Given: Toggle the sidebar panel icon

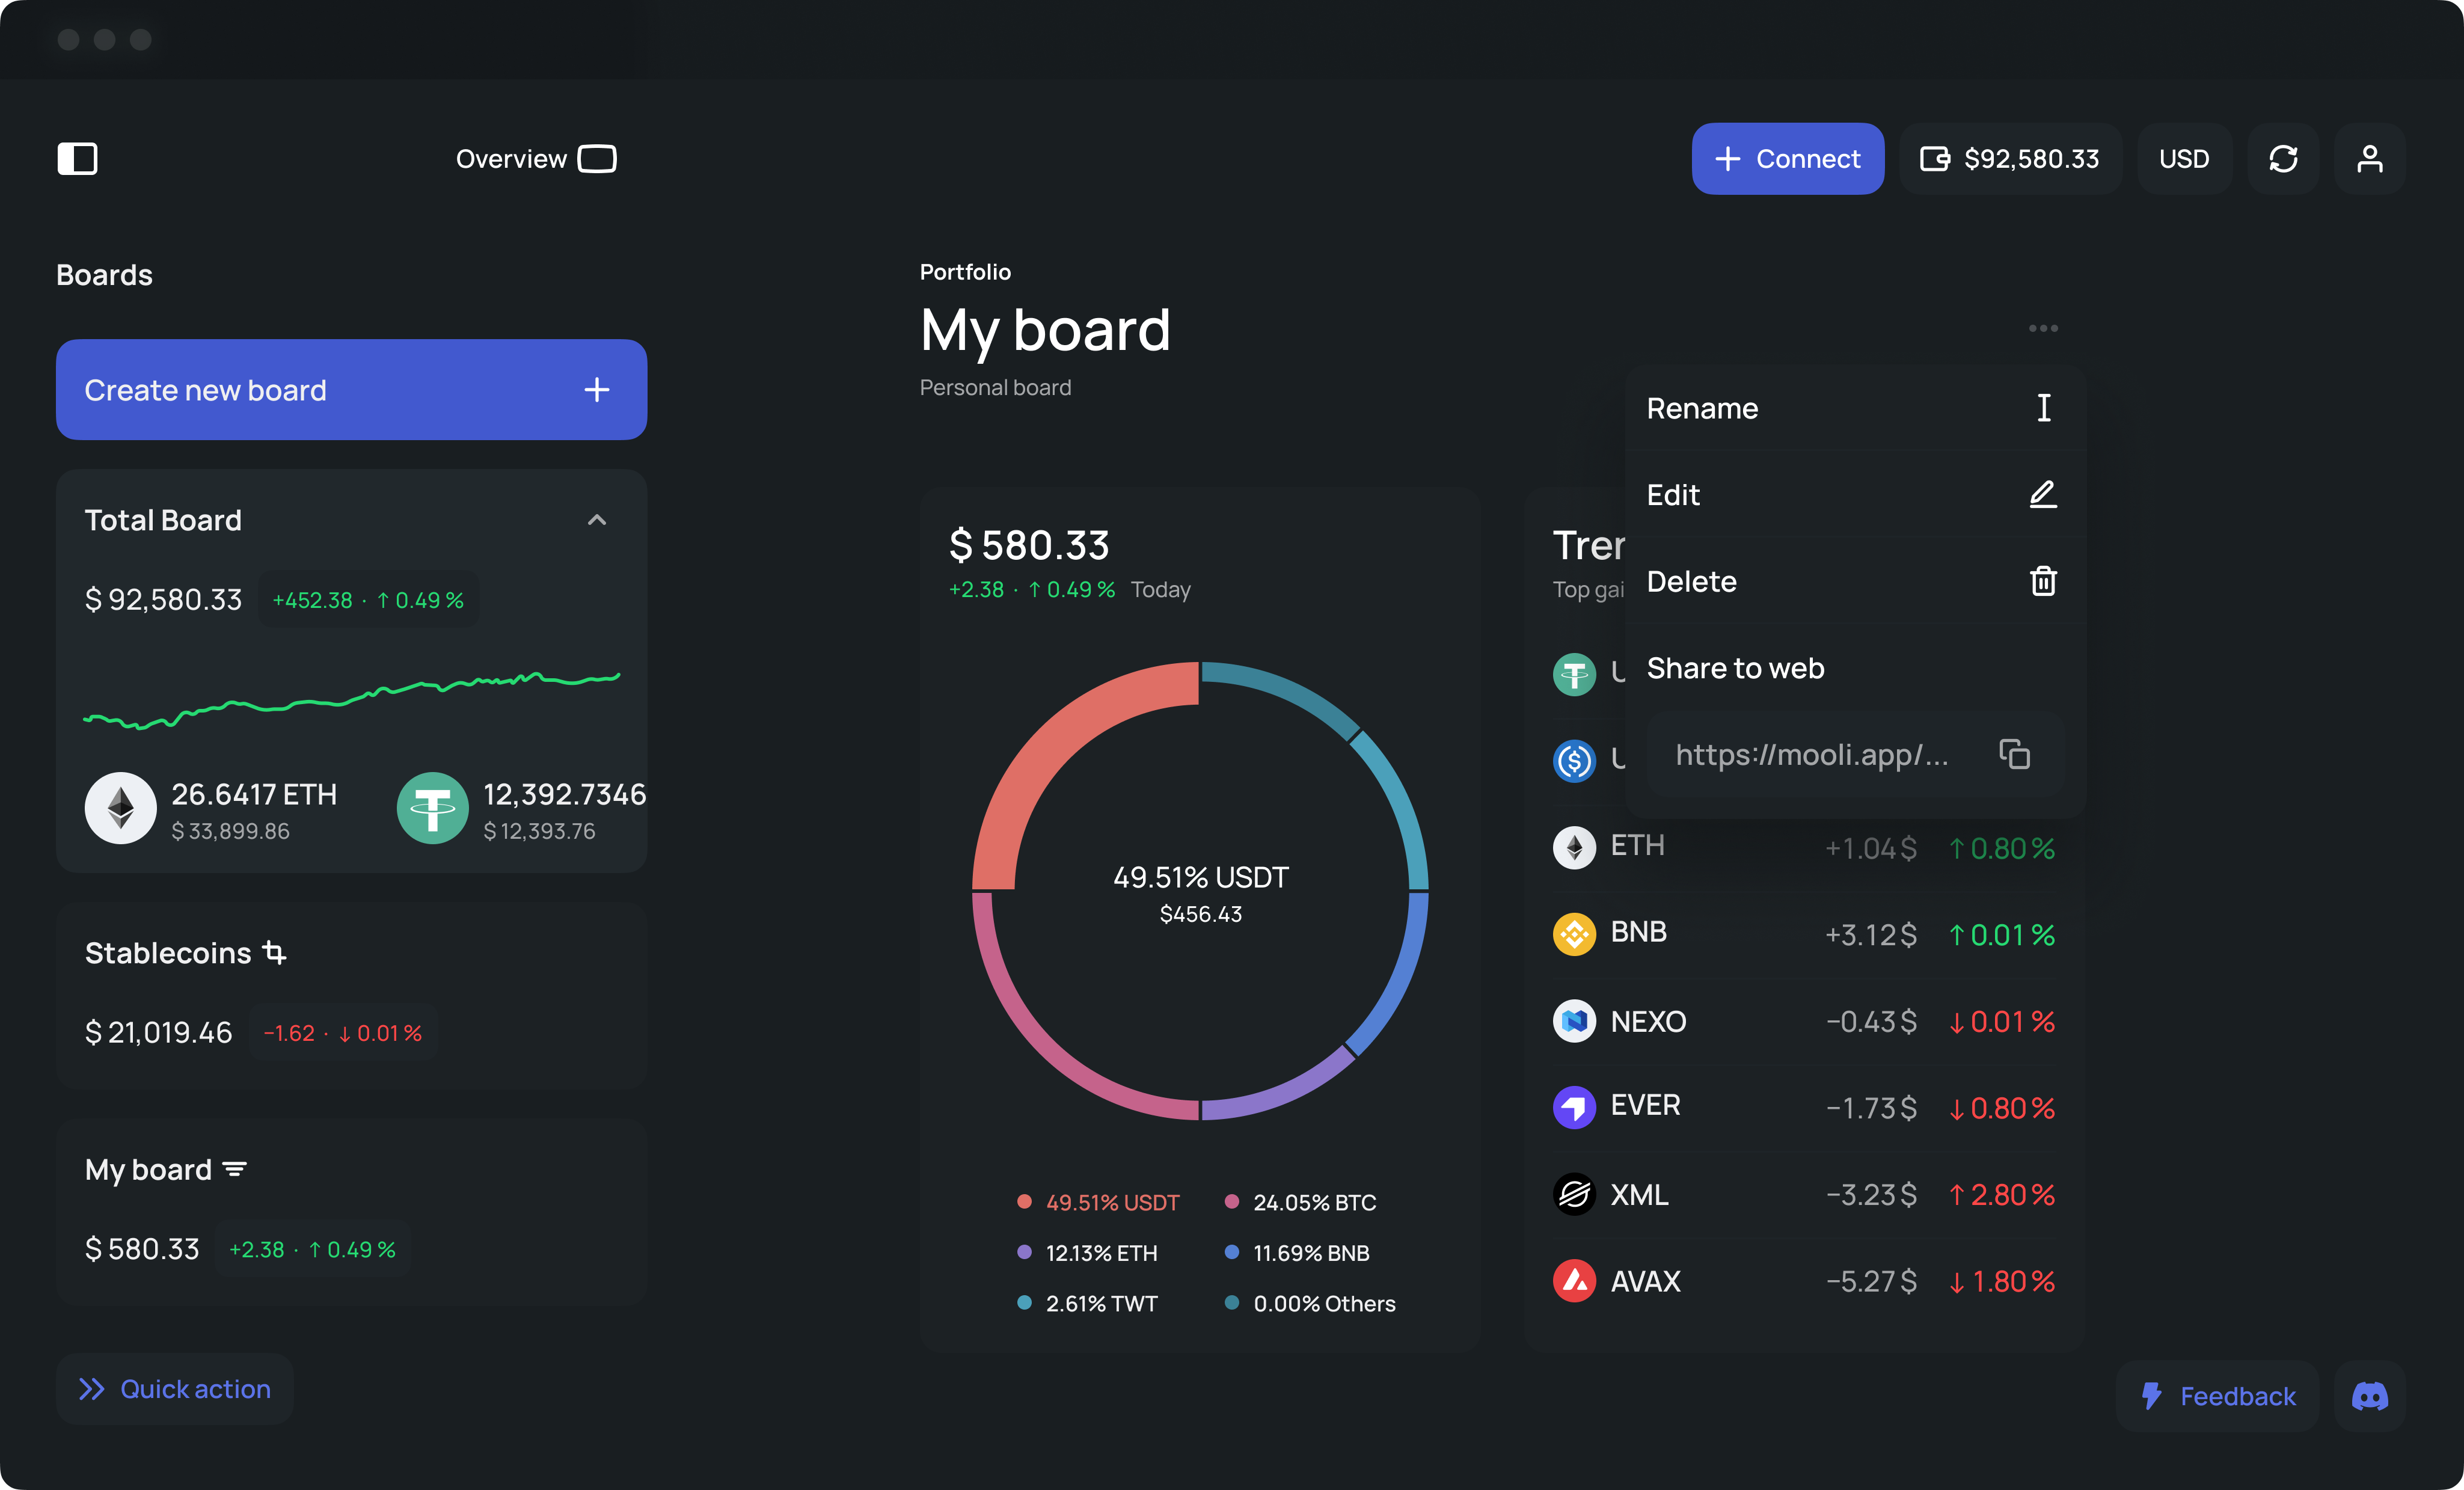Looking at the screenshot, I should tap(77, 159).
